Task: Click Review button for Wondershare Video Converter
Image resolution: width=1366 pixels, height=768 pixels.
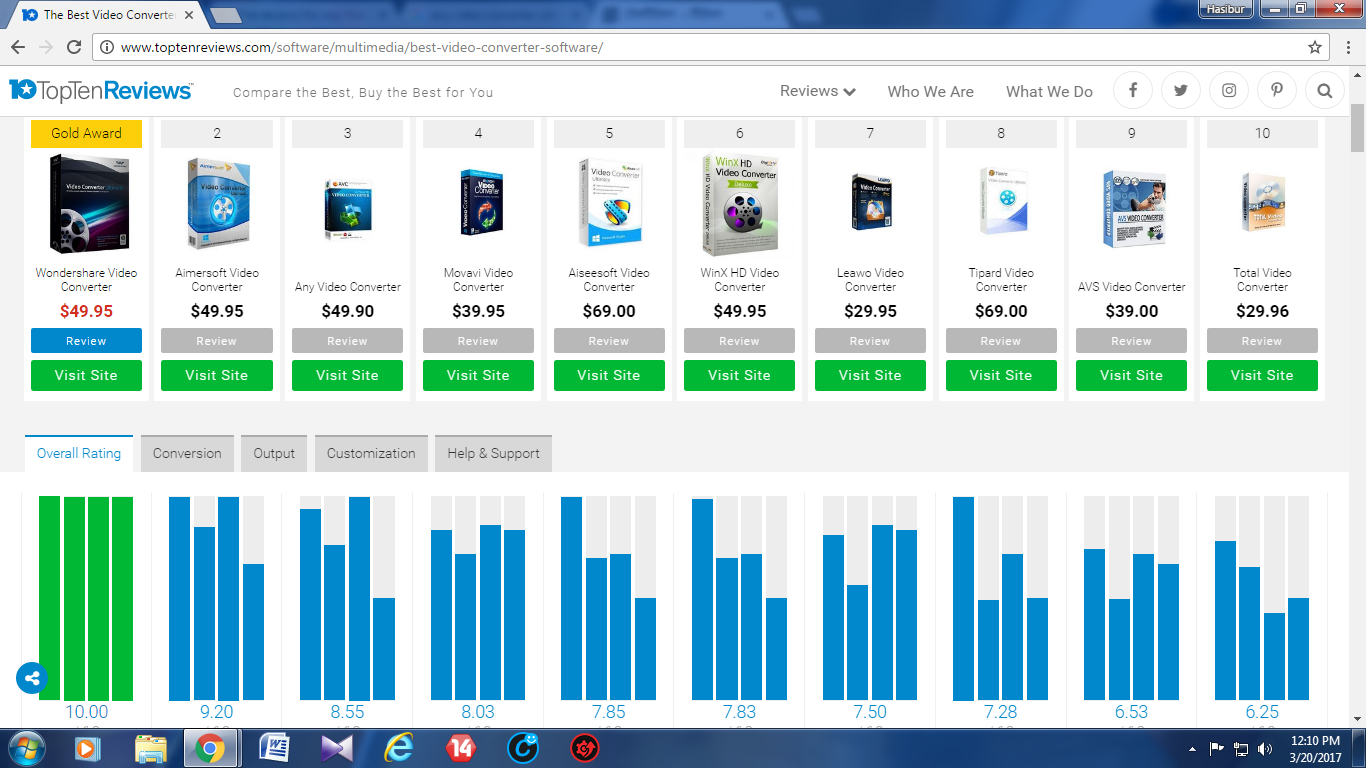Action: point(86,341)
